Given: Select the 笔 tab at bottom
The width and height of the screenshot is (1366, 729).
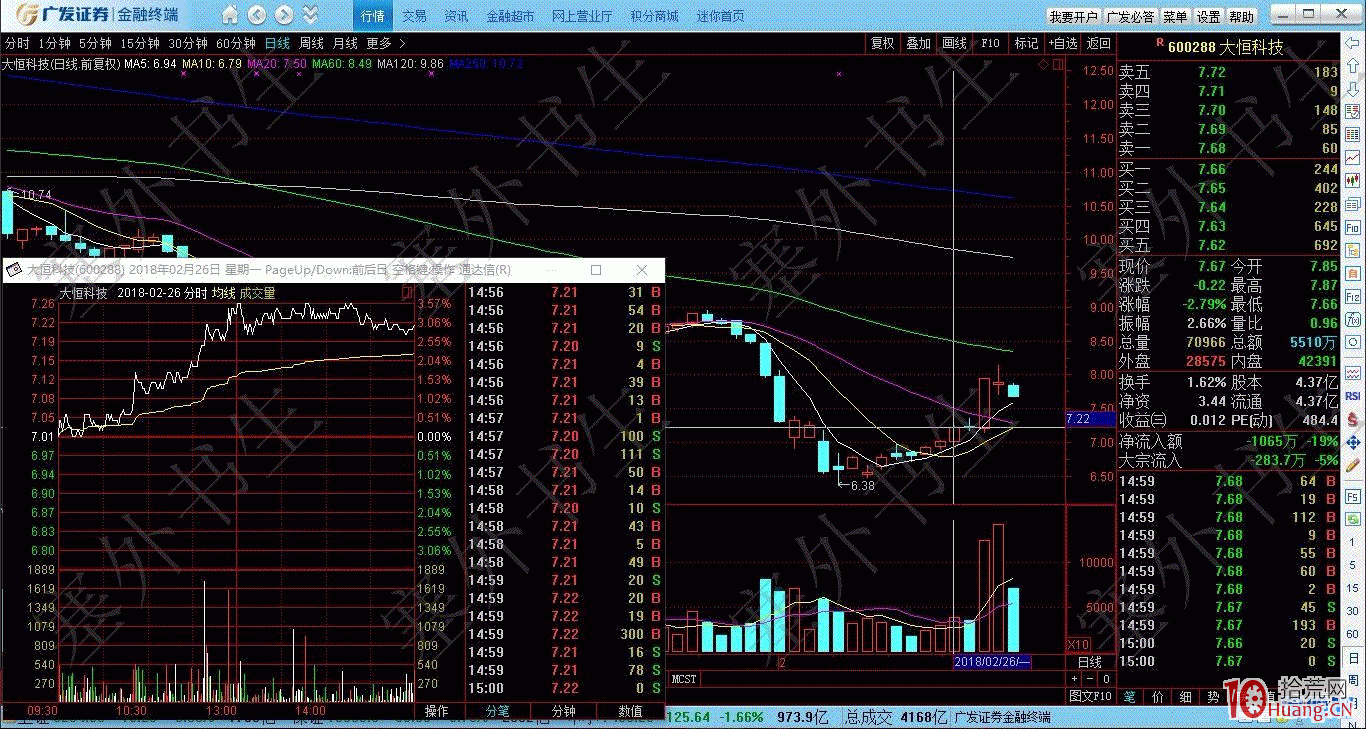Looking at the screenshot, I should [1130, 696].
